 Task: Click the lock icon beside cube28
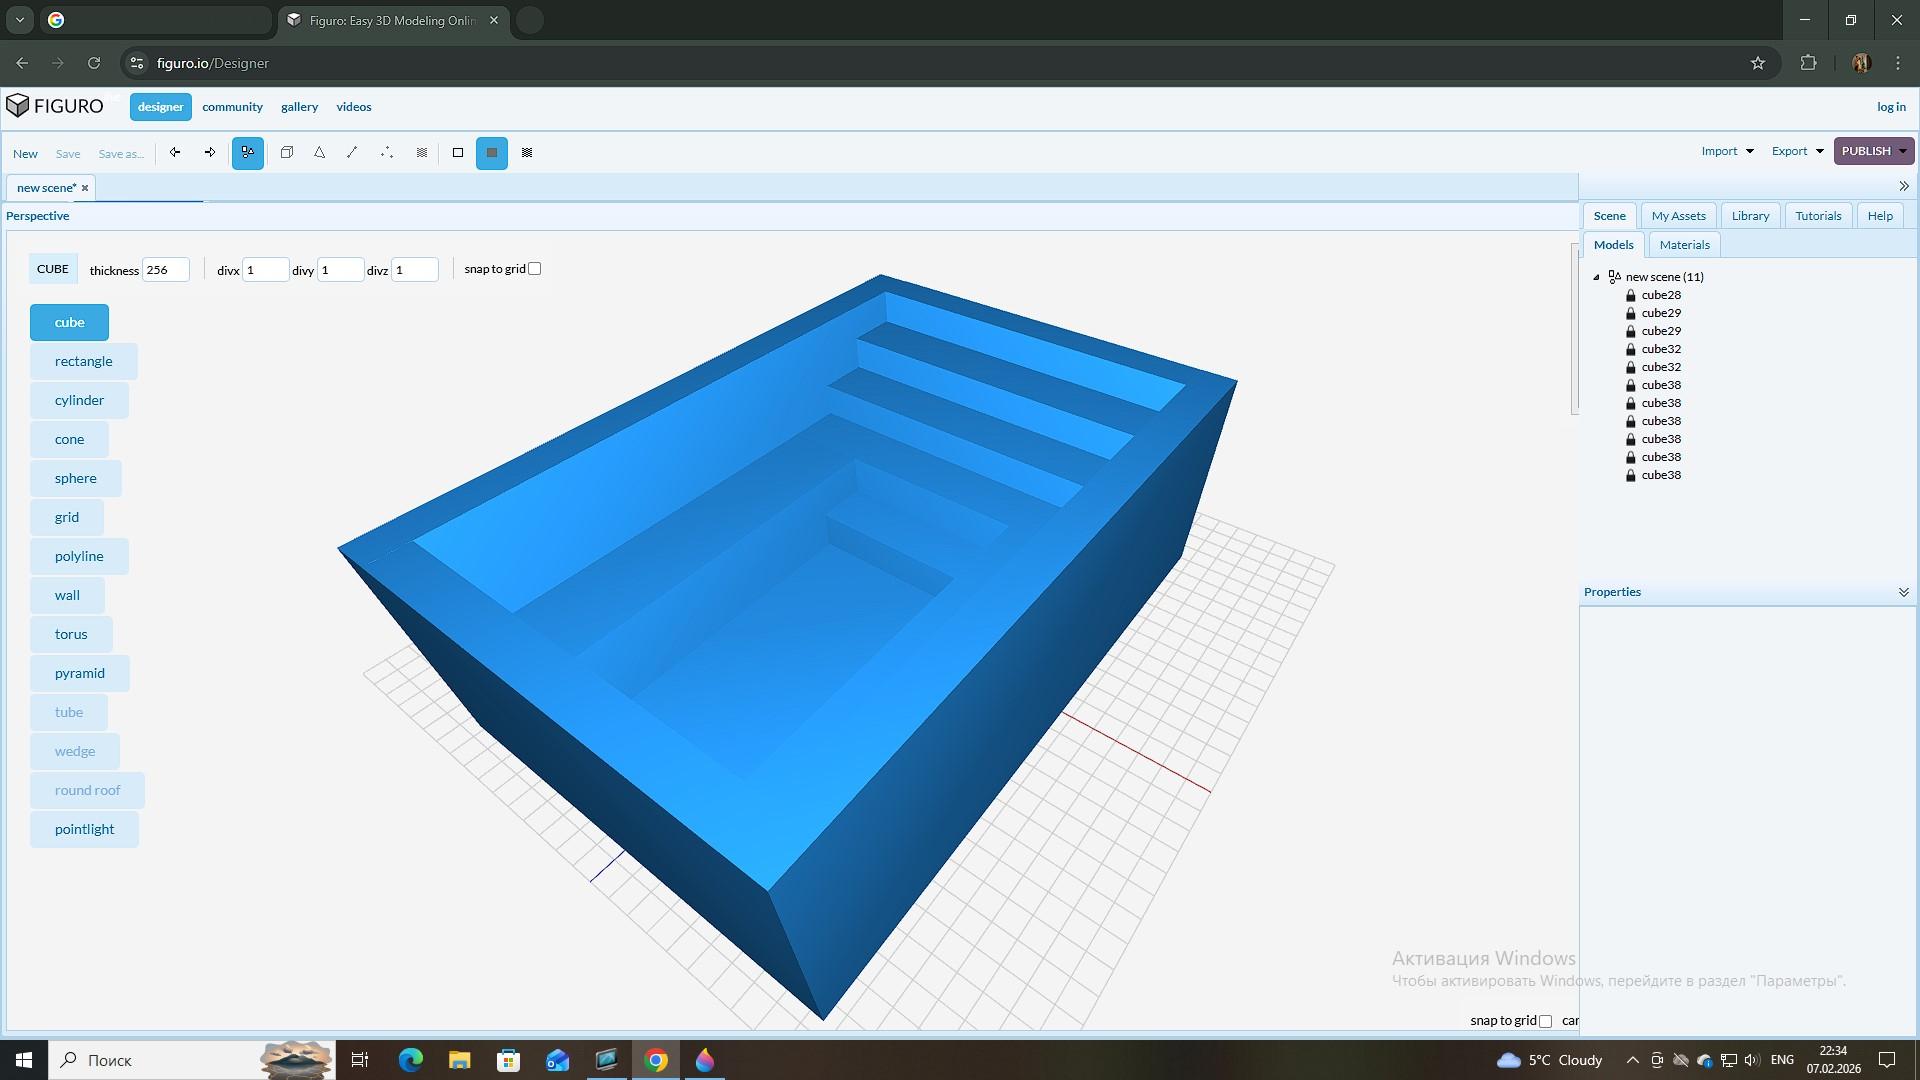pos(1631,295)
